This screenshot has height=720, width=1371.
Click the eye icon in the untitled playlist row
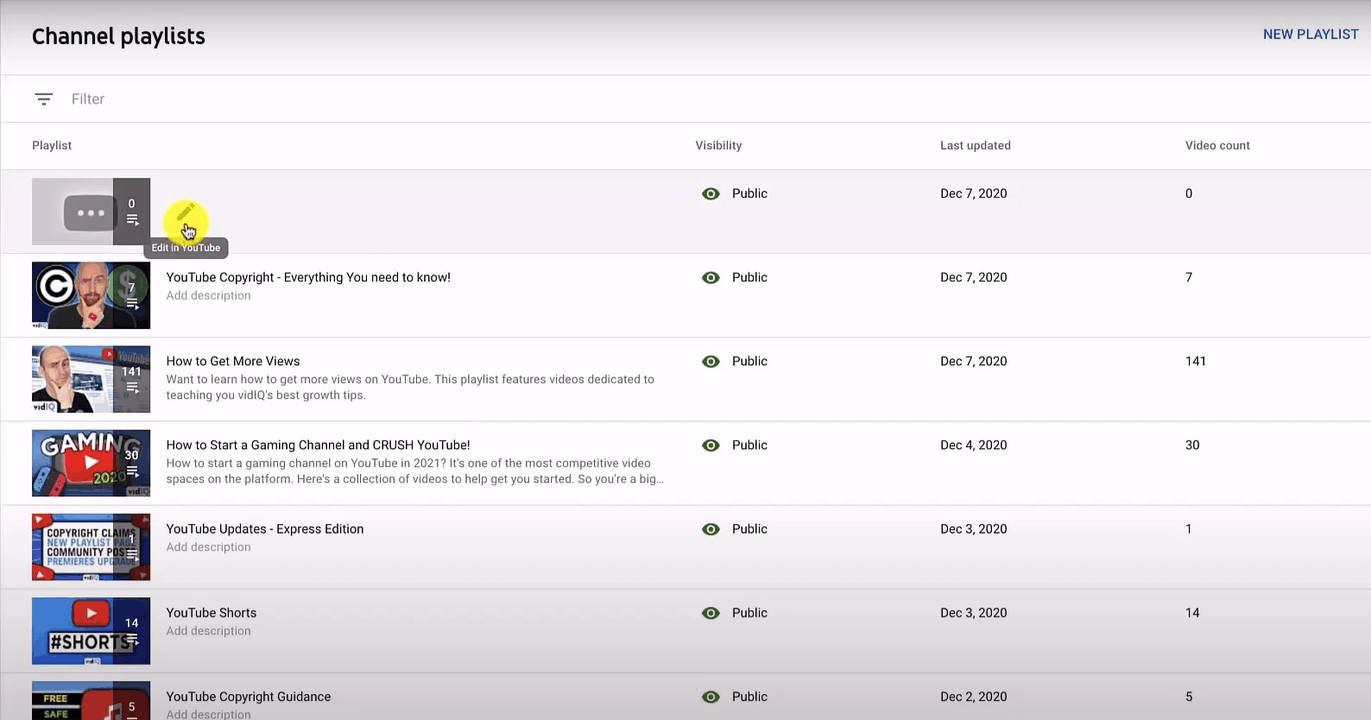click(711, 194)
